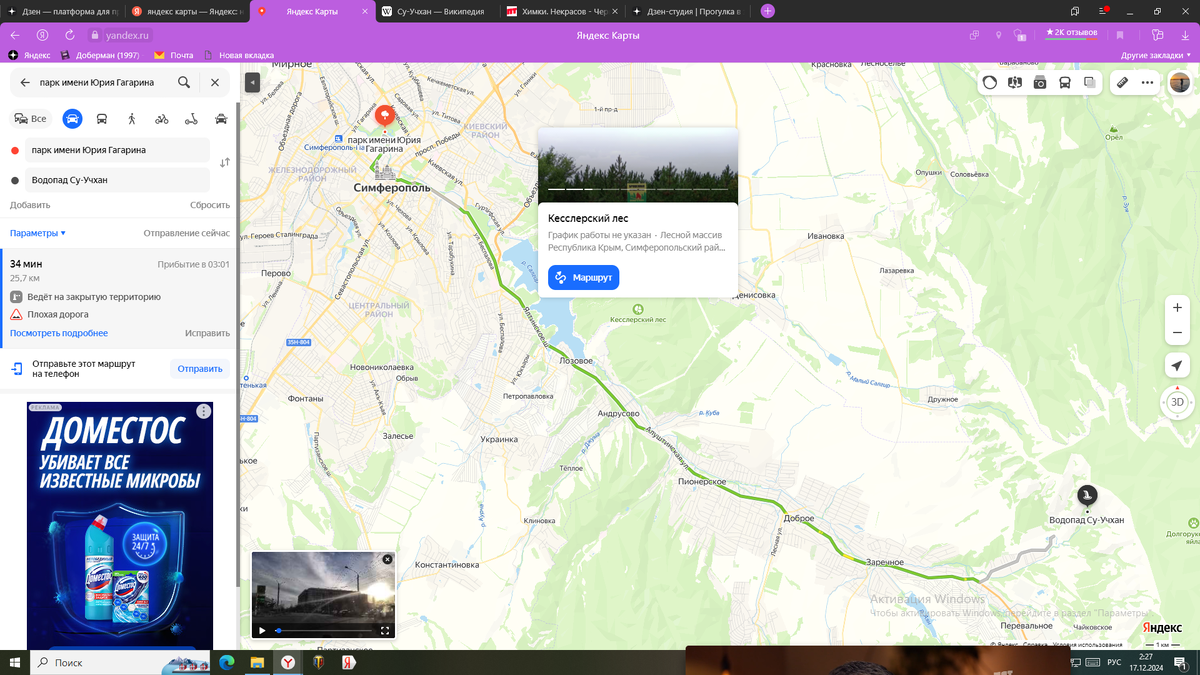This screenshot has height=675, width=1200.
Task: Edit start point 'парк имени Юрия Гагарина'
Action: (x=119, y=150)
